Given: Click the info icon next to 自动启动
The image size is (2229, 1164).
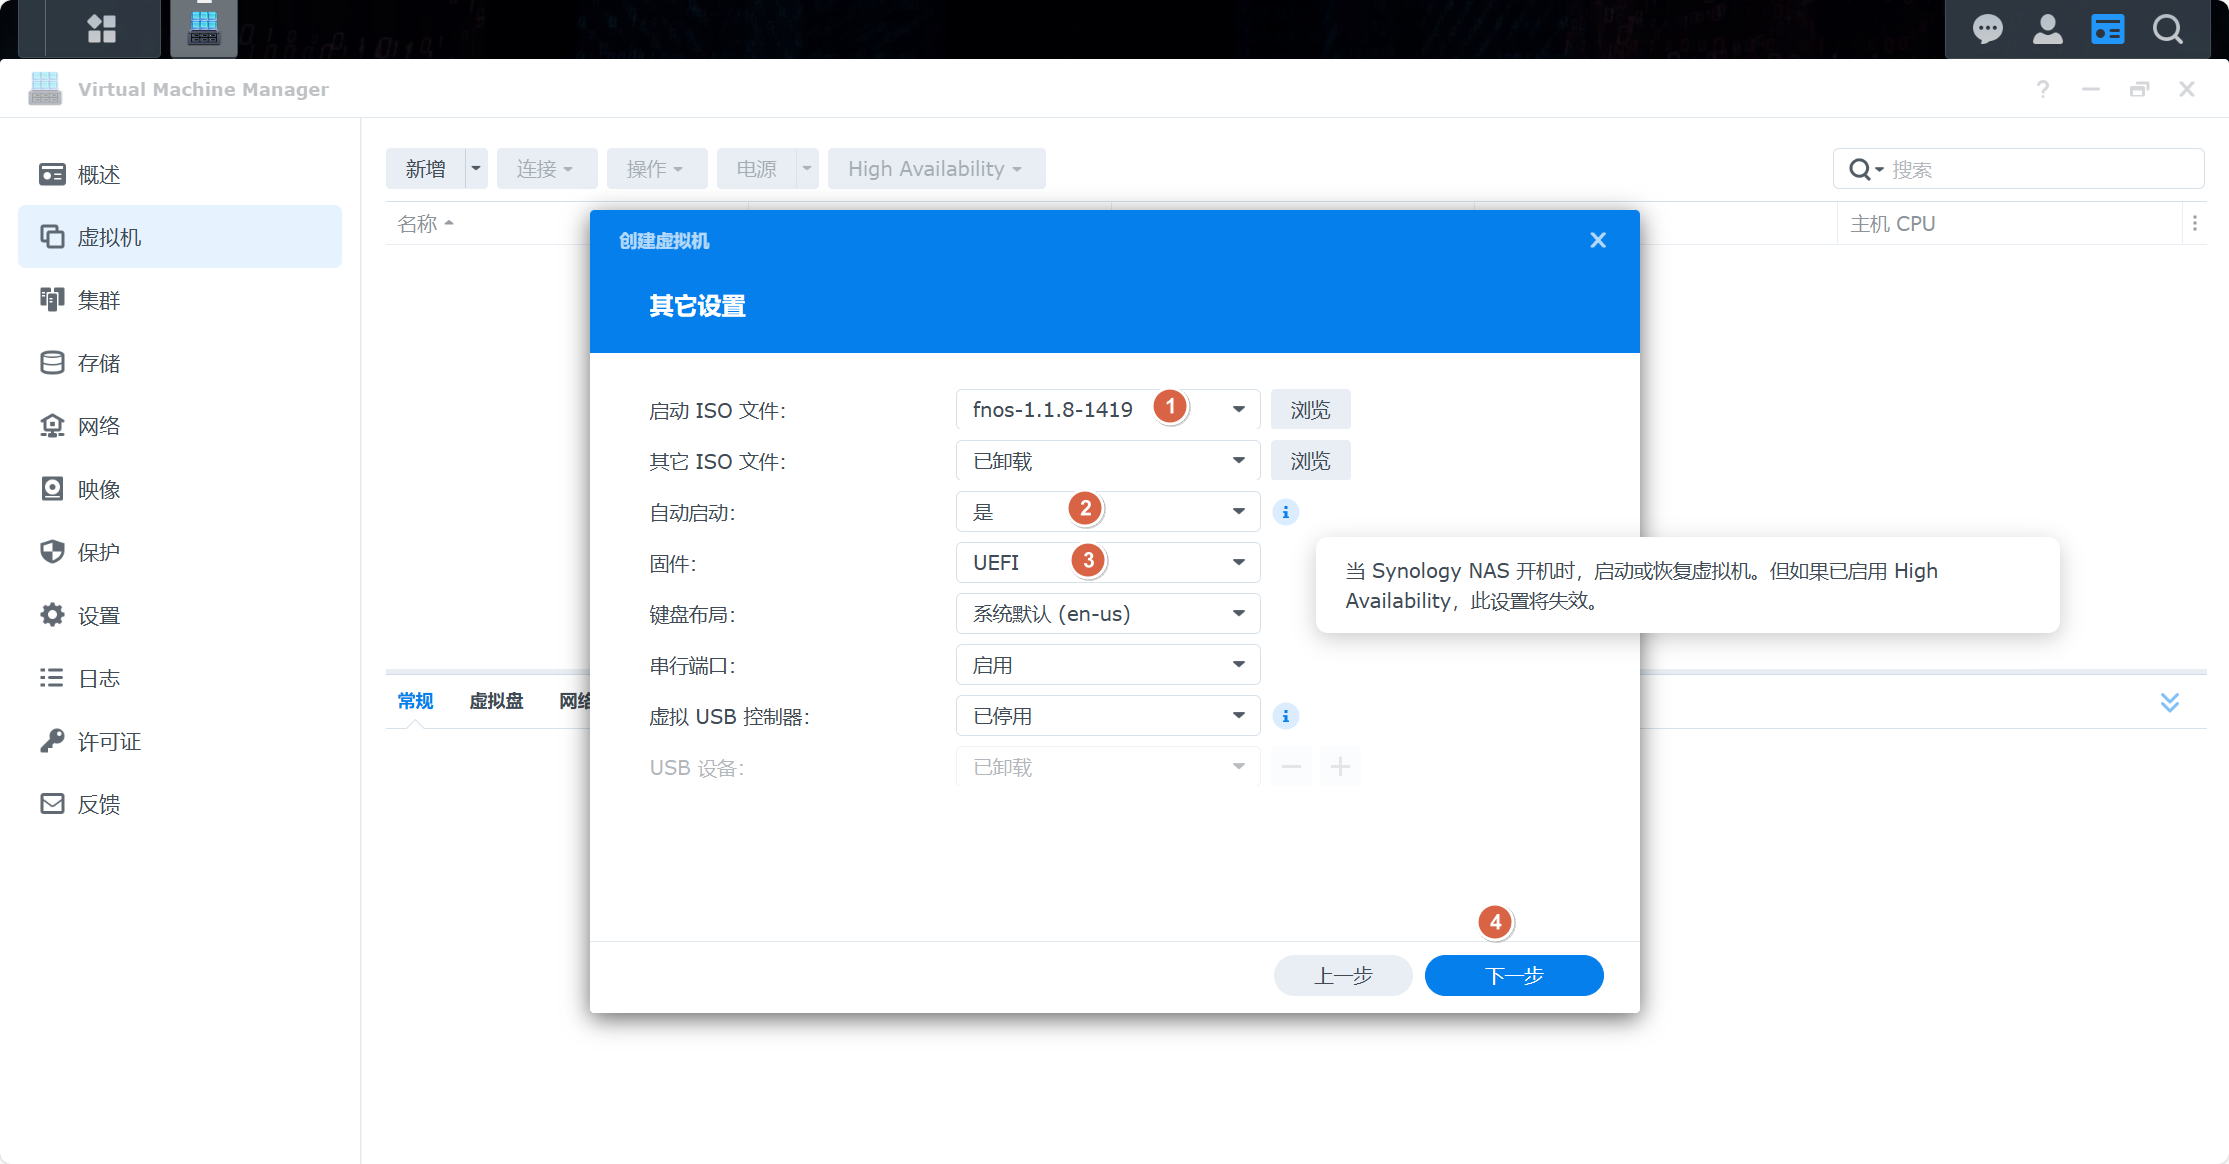Looking at the screenshot, I should (1285, 512).
